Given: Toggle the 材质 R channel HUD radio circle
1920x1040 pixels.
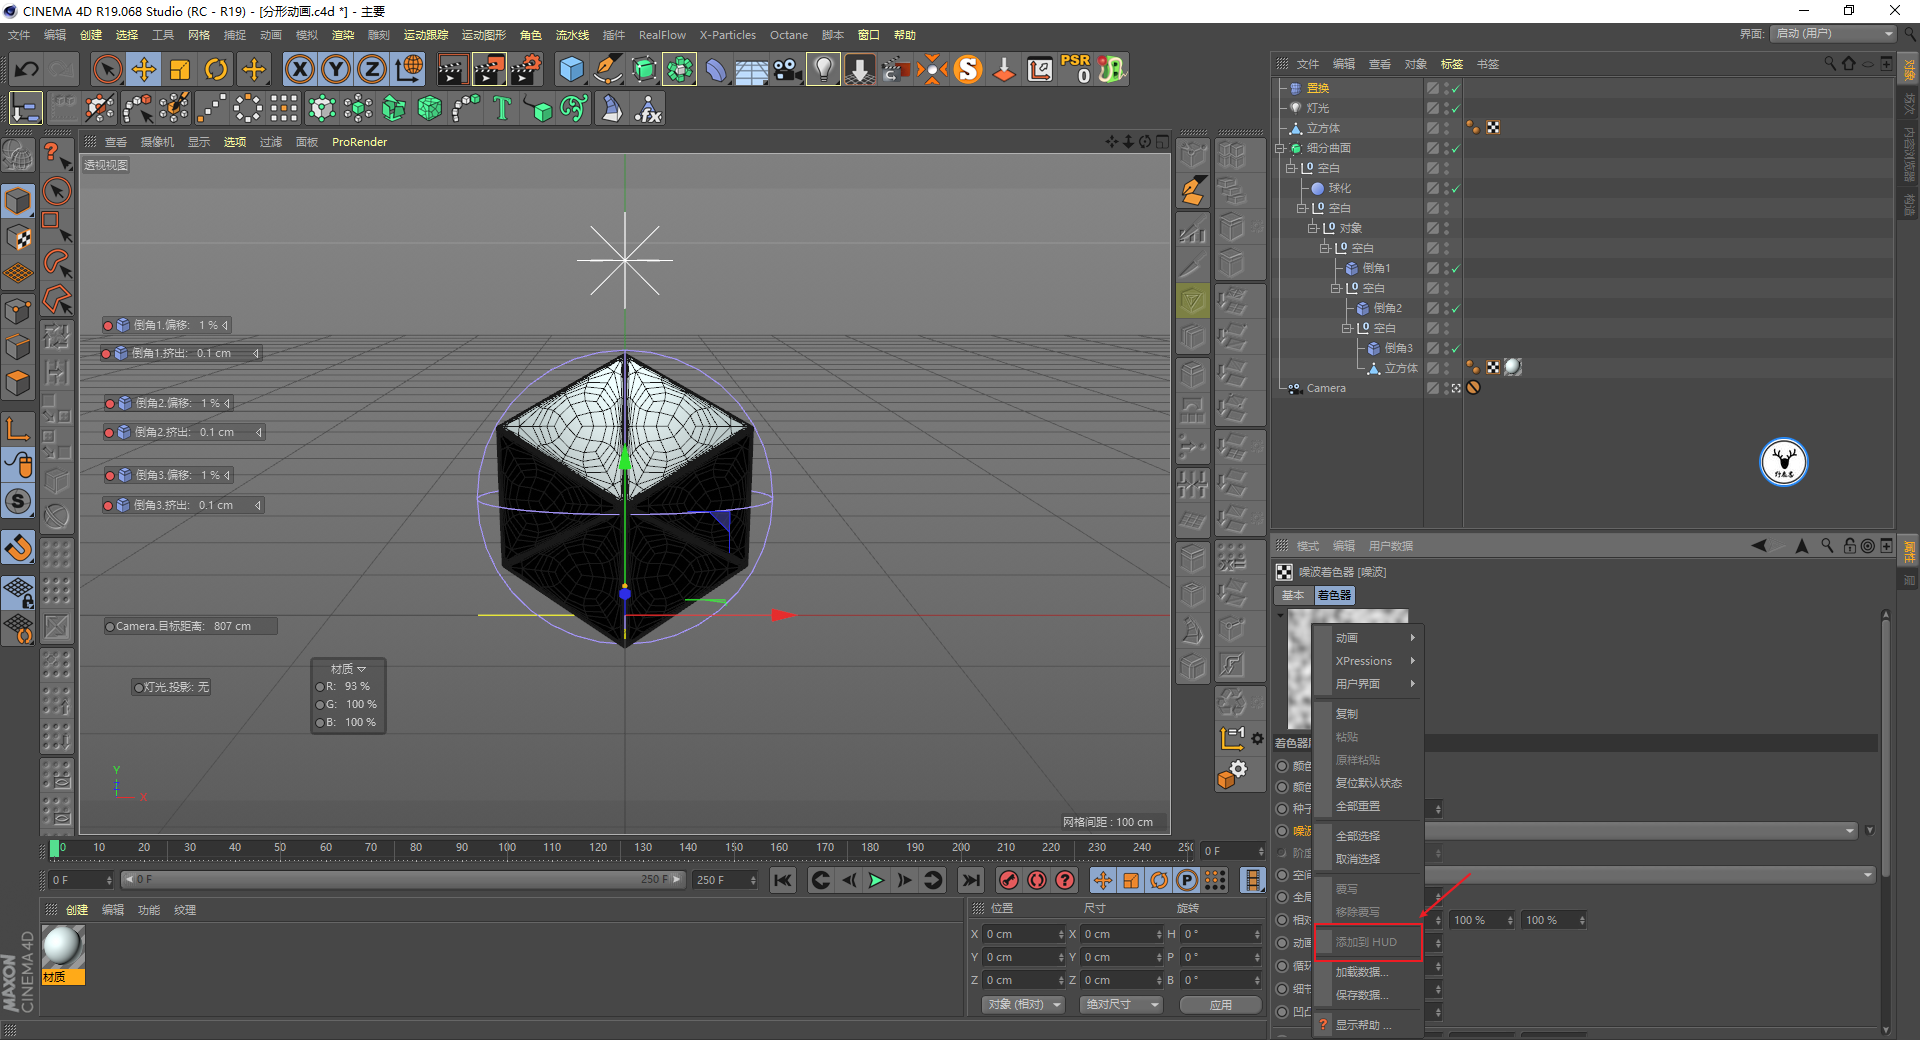Looking at the screenshot, I should [320, 687].
